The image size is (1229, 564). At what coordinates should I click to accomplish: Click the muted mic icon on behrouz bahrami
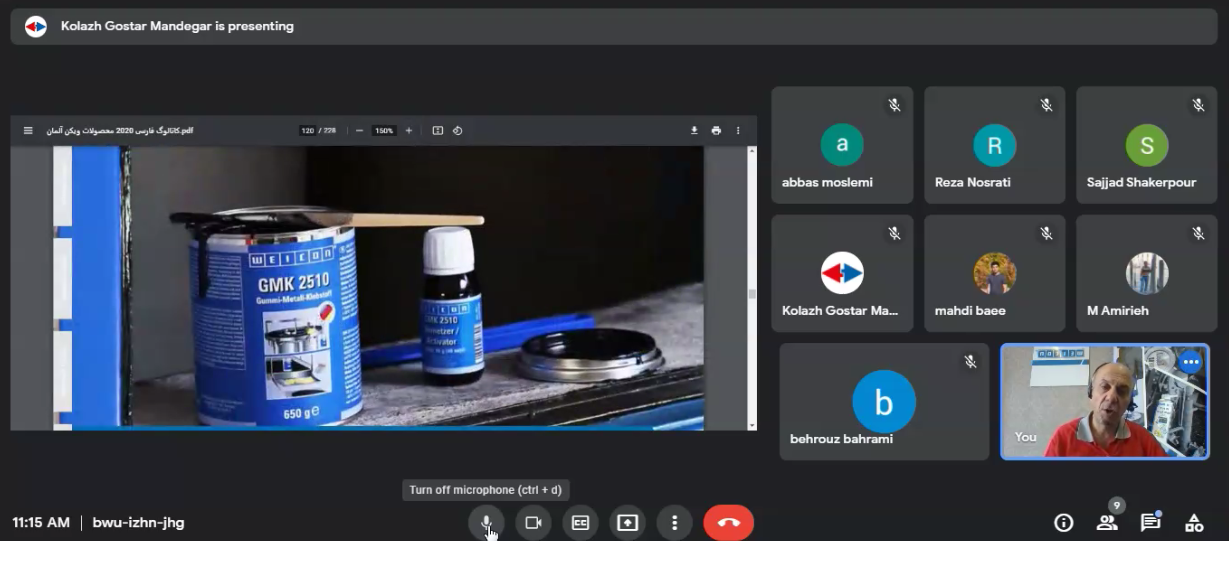click(x=970, y=362)
